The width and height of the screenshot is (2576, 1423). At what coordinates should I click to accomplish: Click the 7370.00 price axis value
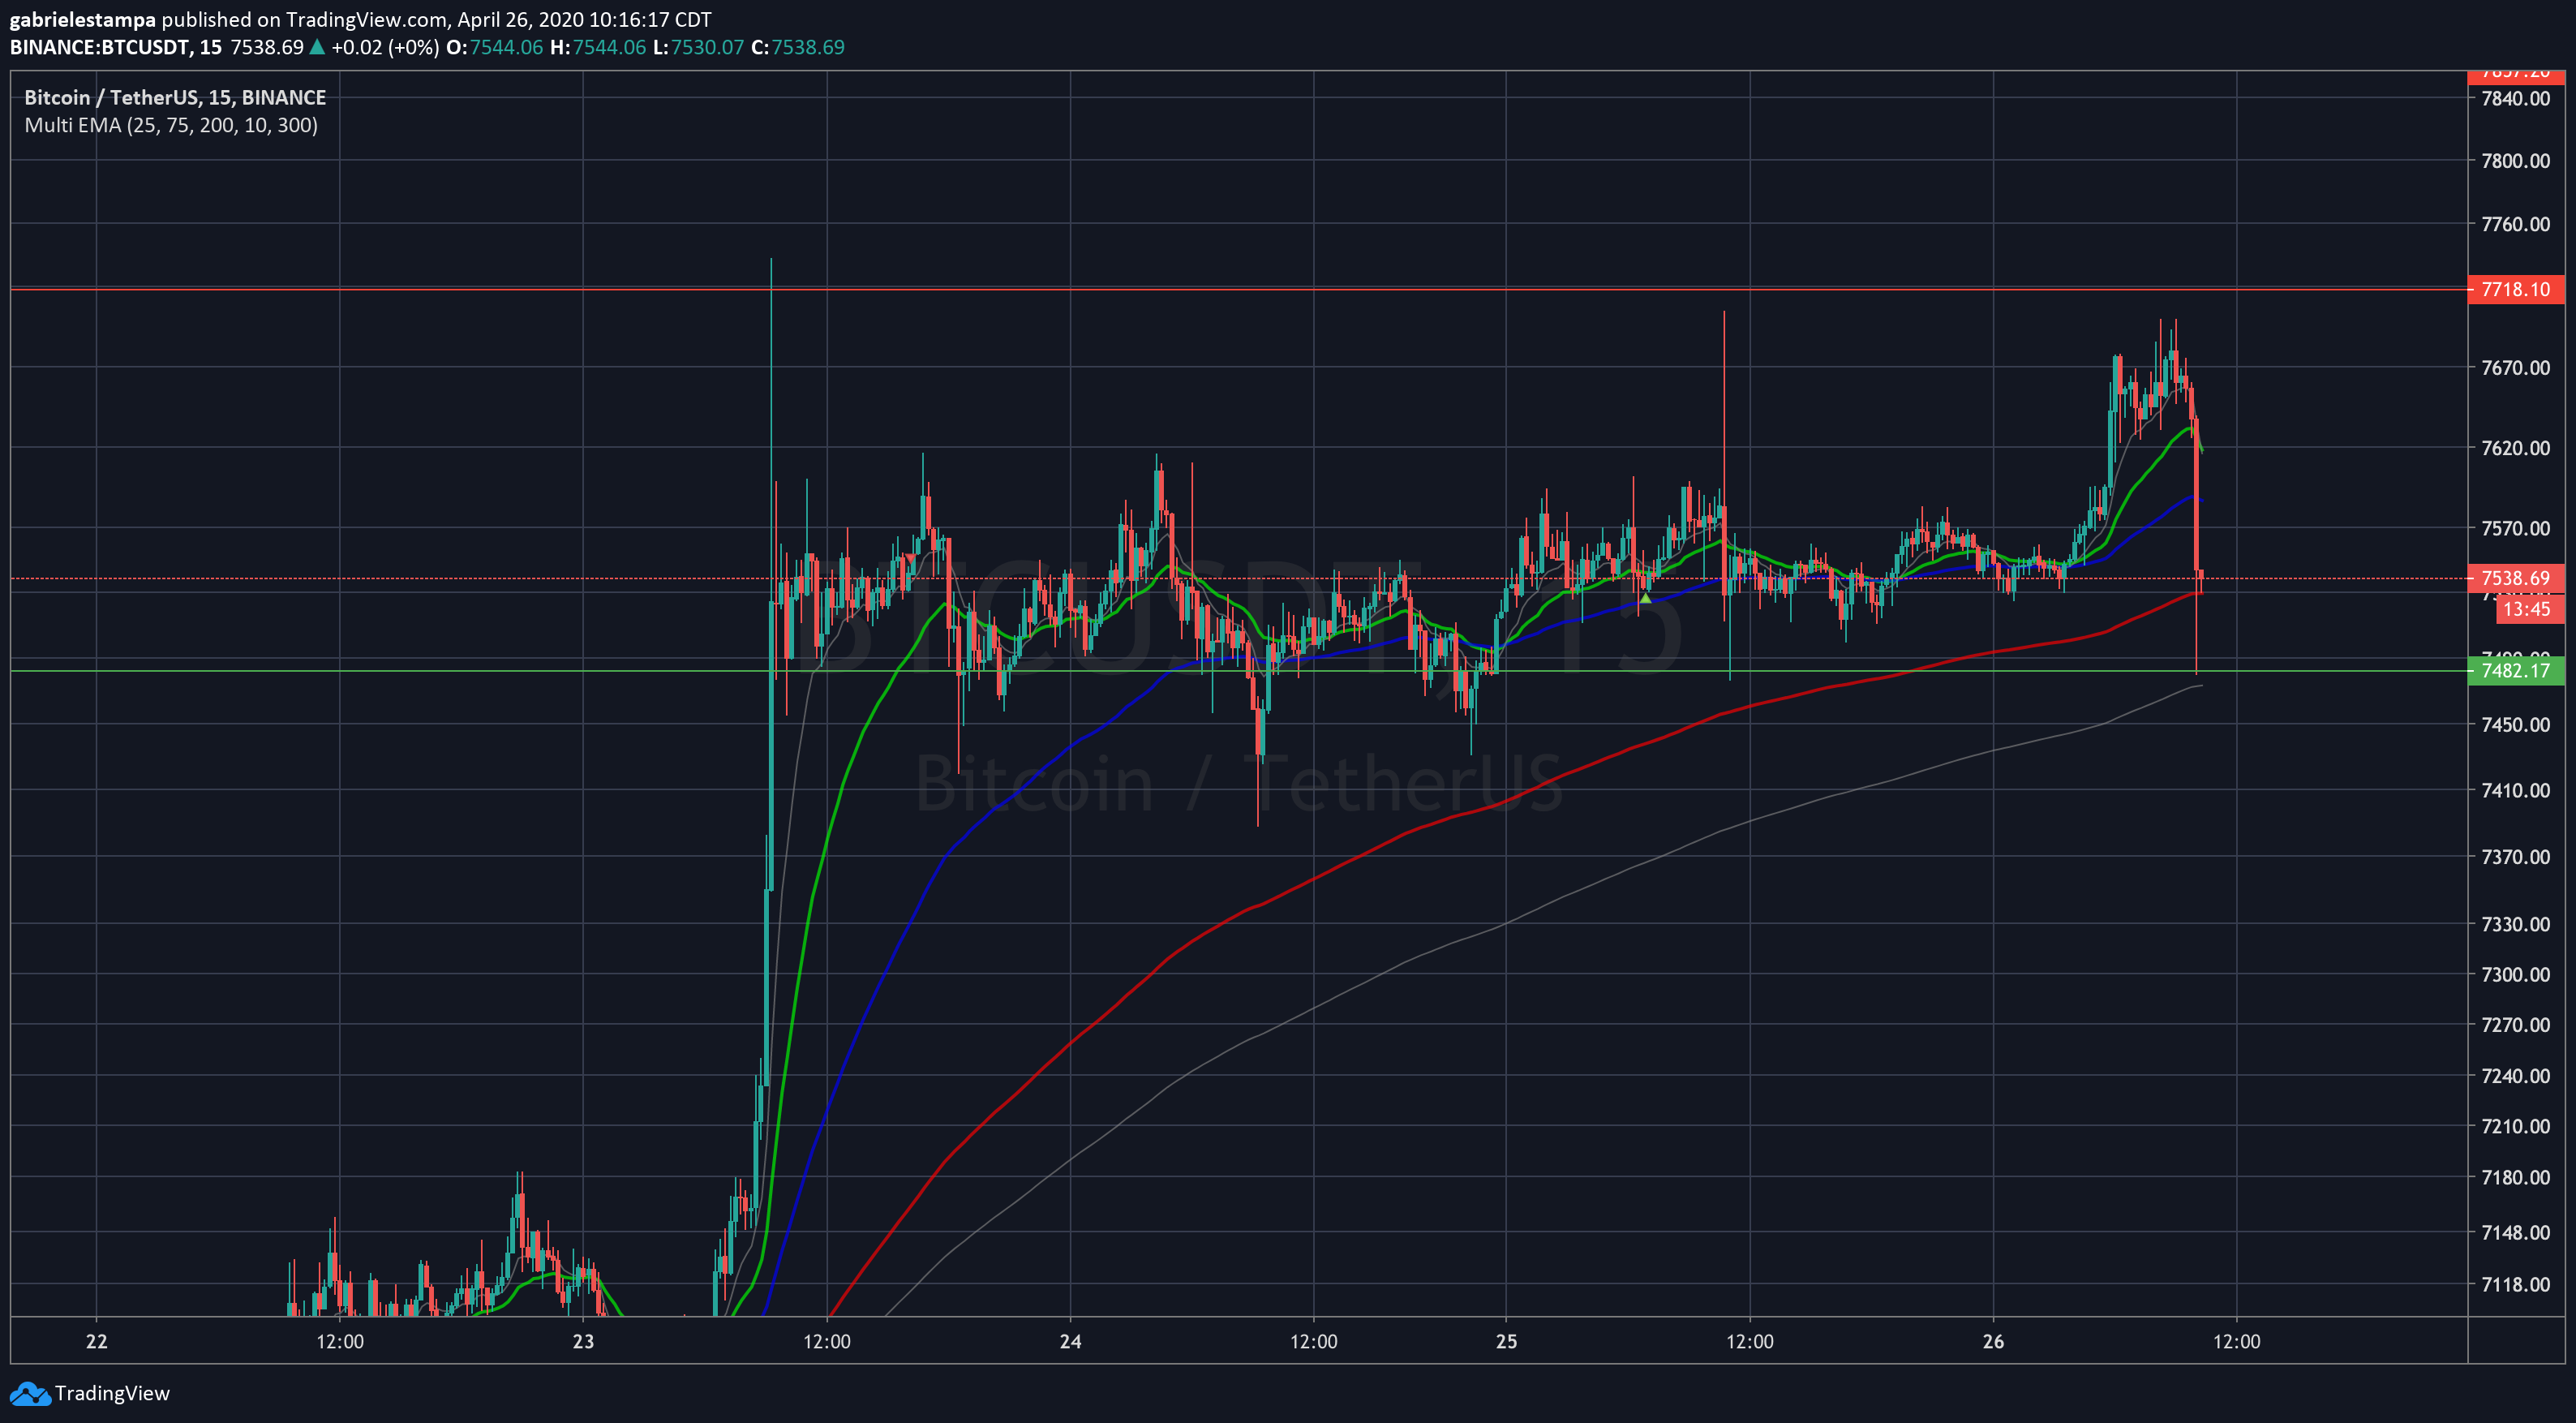pyautogui.click(x=2515, y=857)
